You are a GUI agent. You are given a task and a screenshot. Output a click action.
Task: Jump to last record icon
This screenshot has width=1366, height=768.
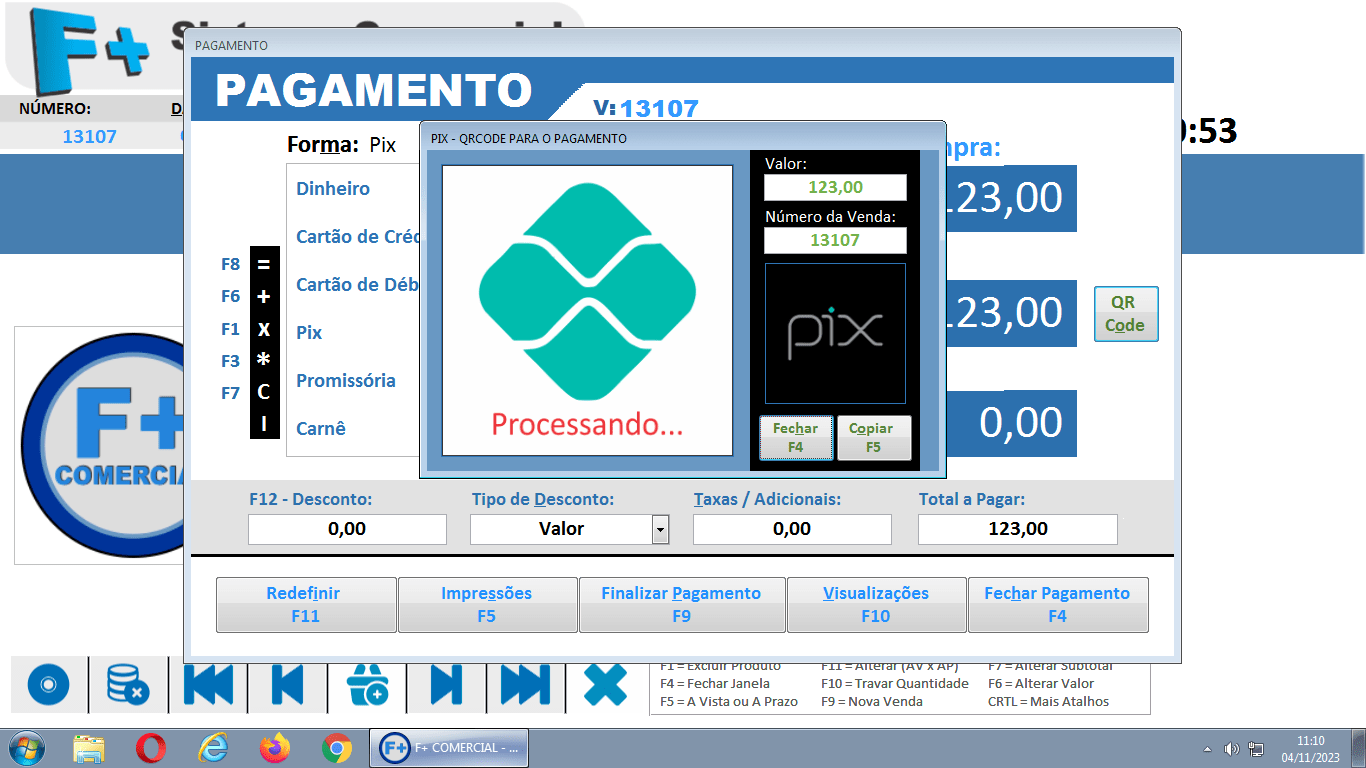point(526,686)
